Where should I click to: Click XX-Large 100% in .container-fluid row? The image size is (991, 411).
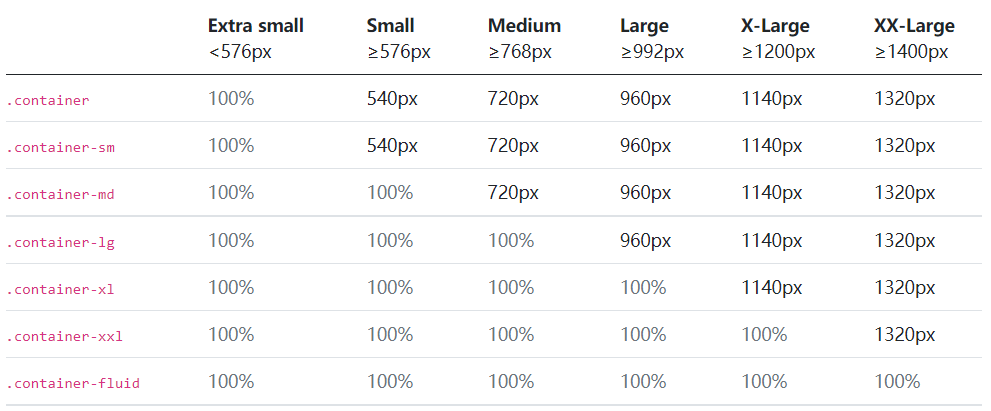click(x=897, y=382)
